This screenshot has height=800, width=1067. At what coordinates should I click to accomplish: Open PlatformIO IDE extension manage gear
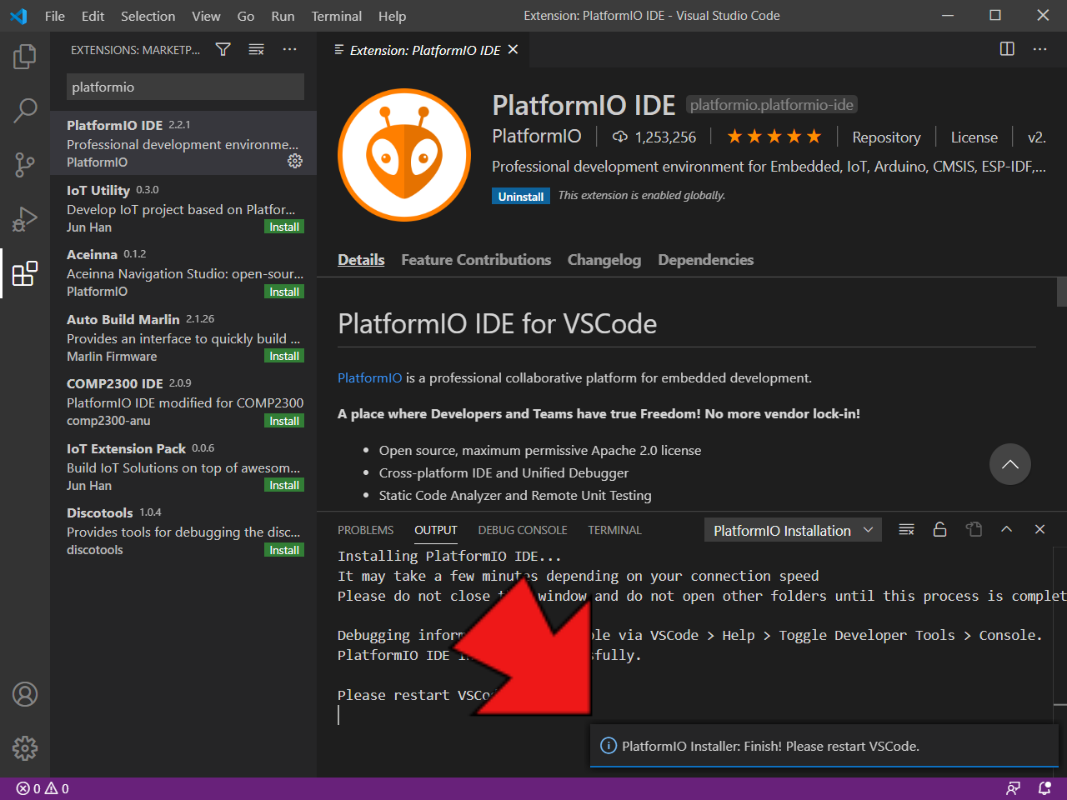click(x=295, y=162)
